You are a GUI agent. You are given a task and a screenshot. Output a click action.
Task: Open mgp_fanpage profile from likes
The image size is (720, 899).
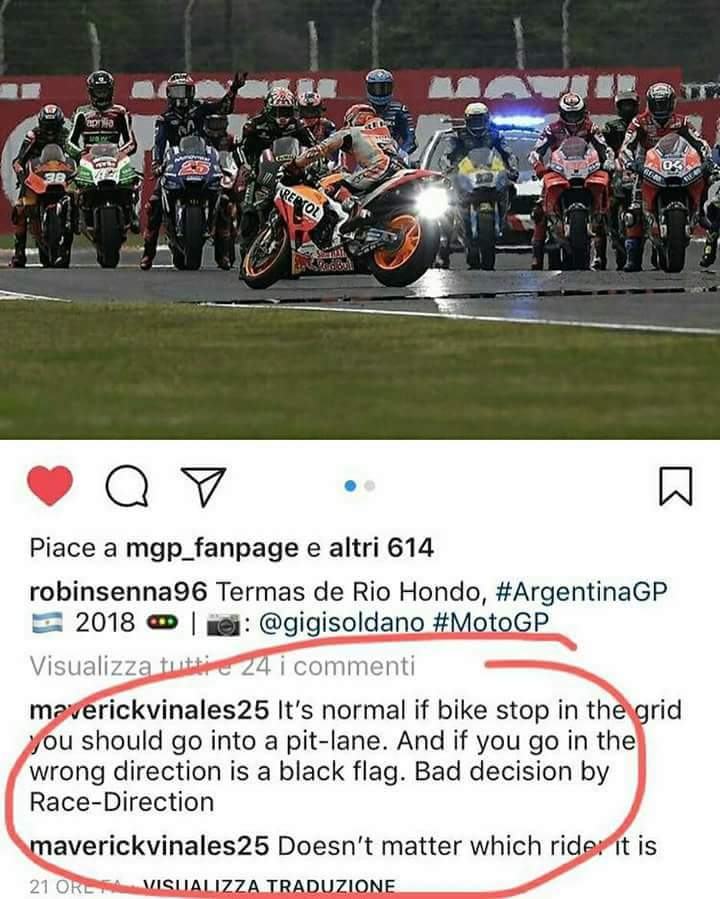click(212, 548)
